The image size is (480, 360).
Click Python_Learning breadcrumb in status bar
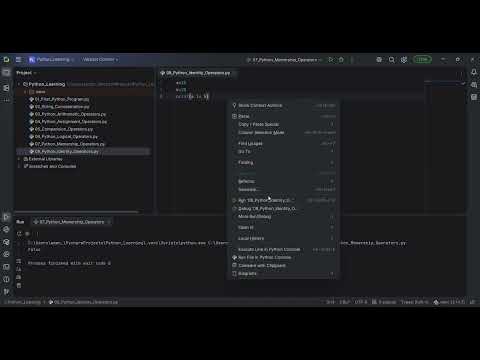tap(23, 302)
